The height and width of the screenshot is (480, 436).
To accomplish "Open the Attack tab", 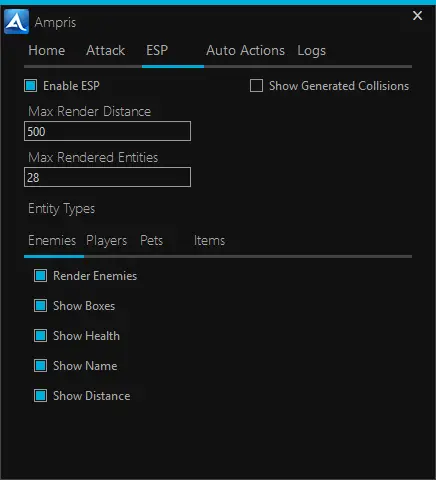I will [105, 51].
